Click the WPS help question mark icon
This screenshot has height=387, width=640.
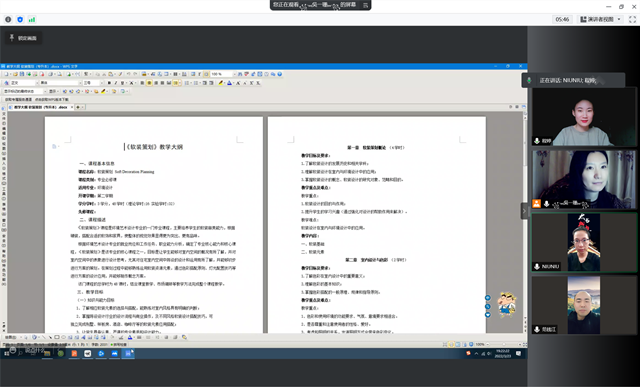pyautogui.click(x=280, y=74)
